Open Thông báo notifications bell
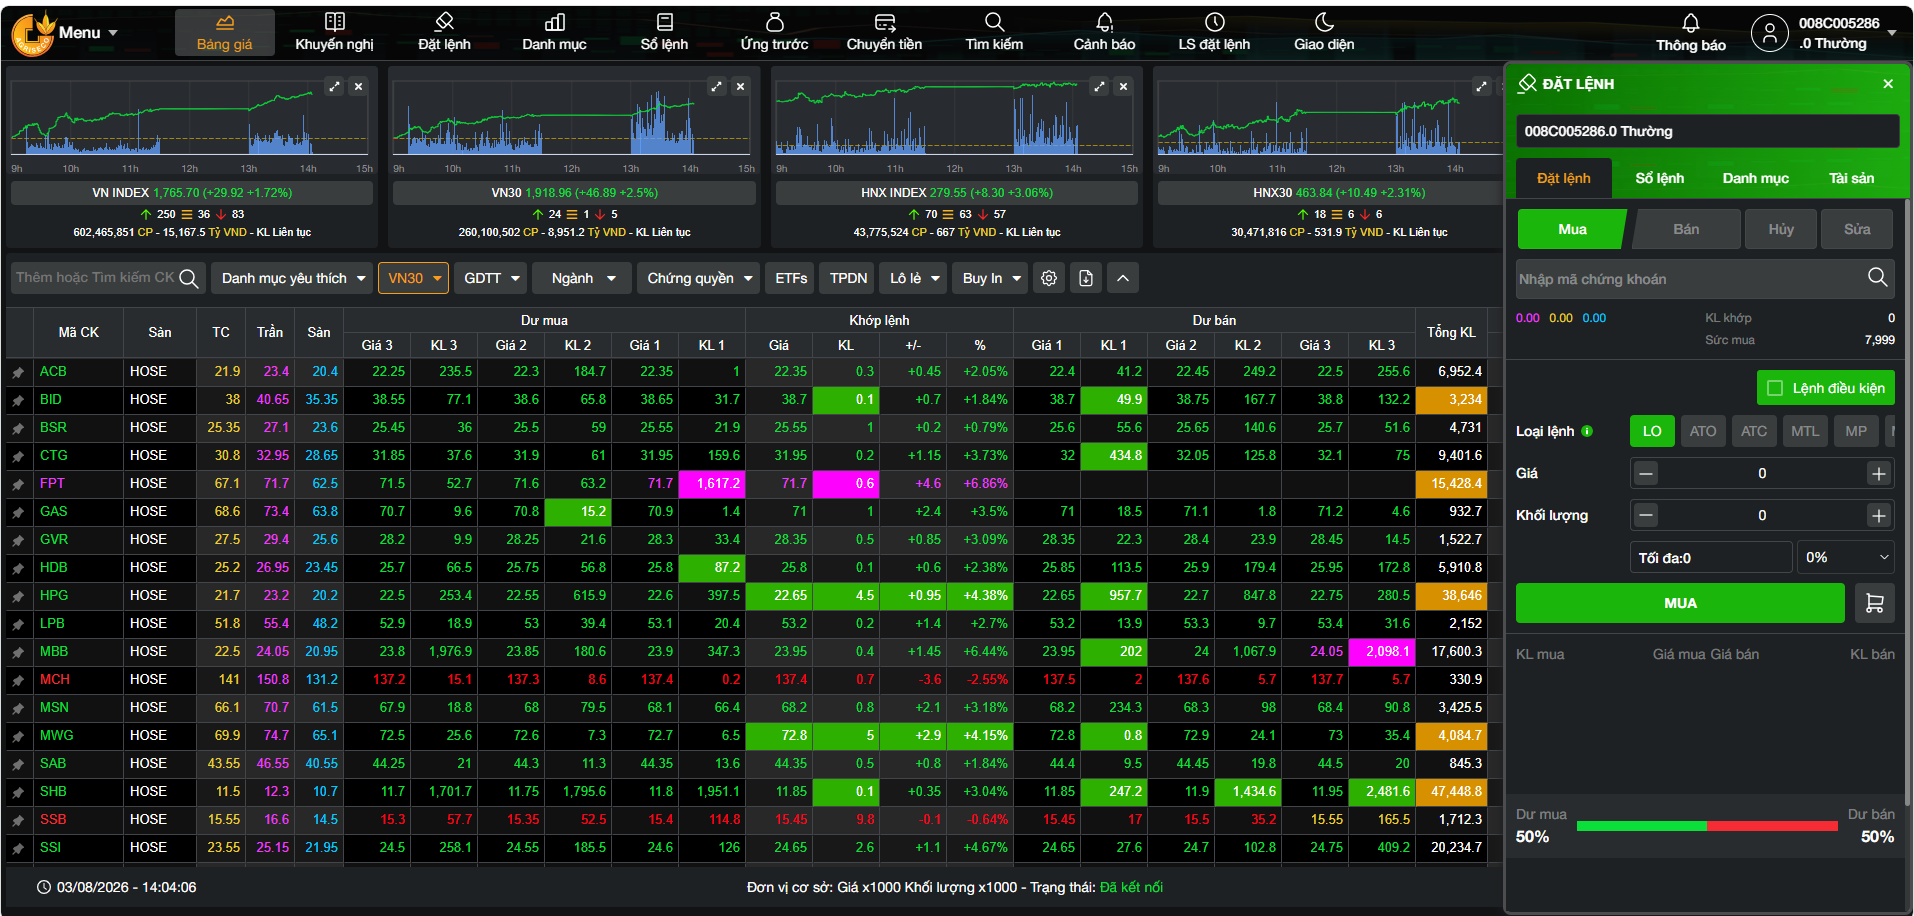This screenshot has height=916, width=1914. pyautogui.click(x=1690, y=32)
